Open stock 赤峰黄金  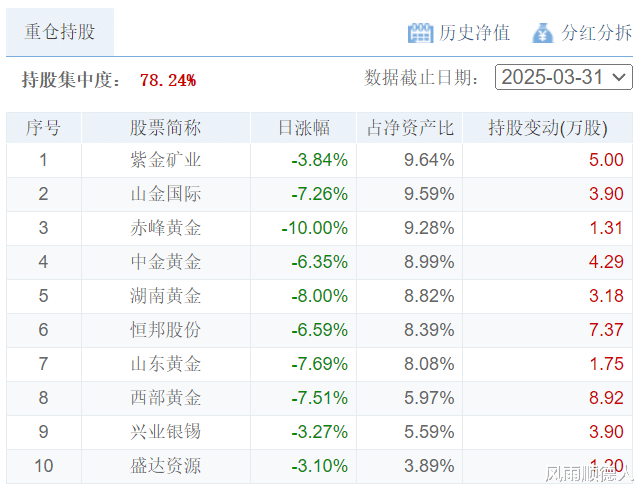click(x=166, y=228)
